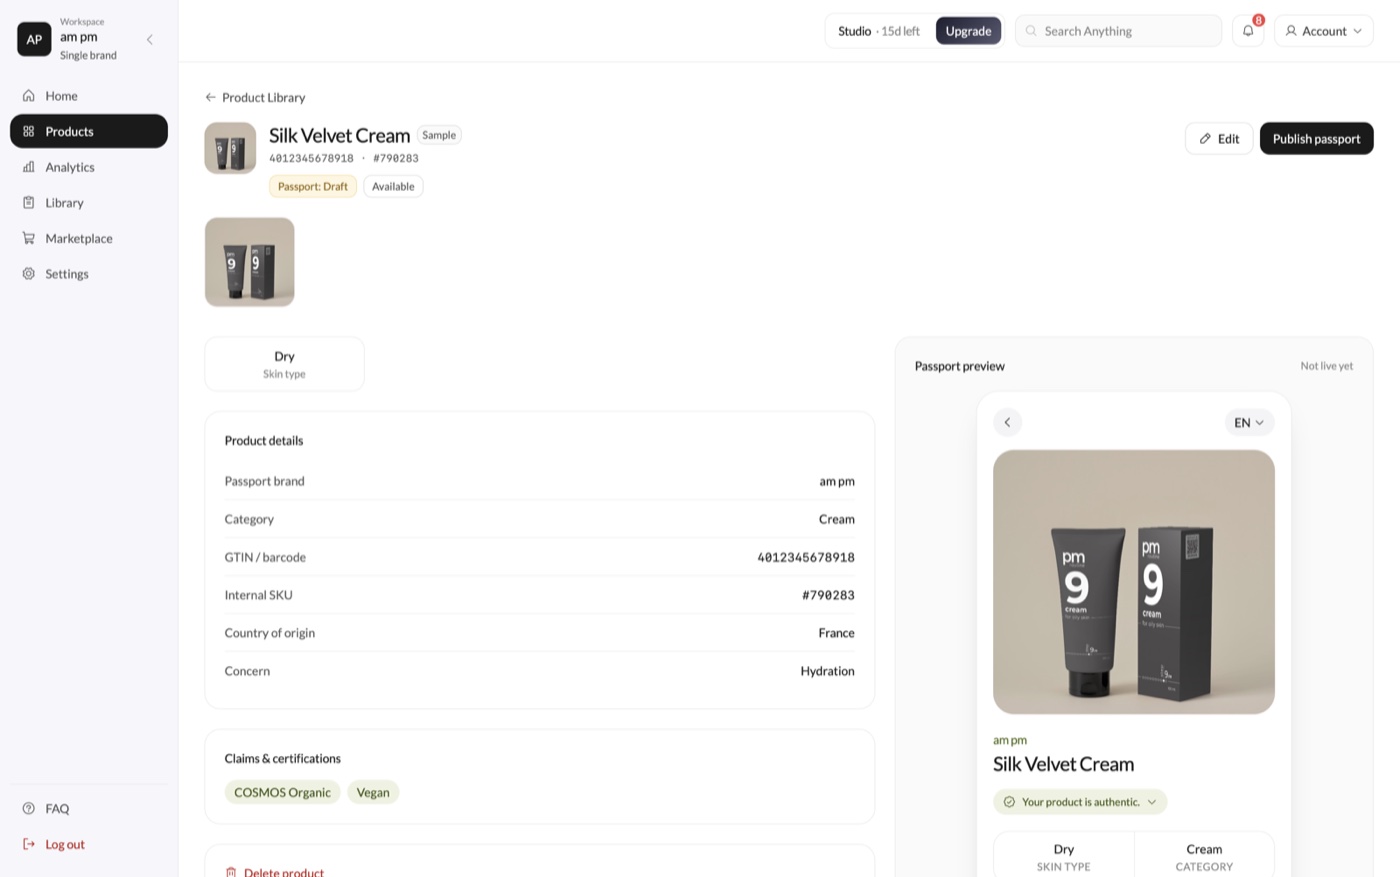Collapse the sidebar with the chevron

150,39
